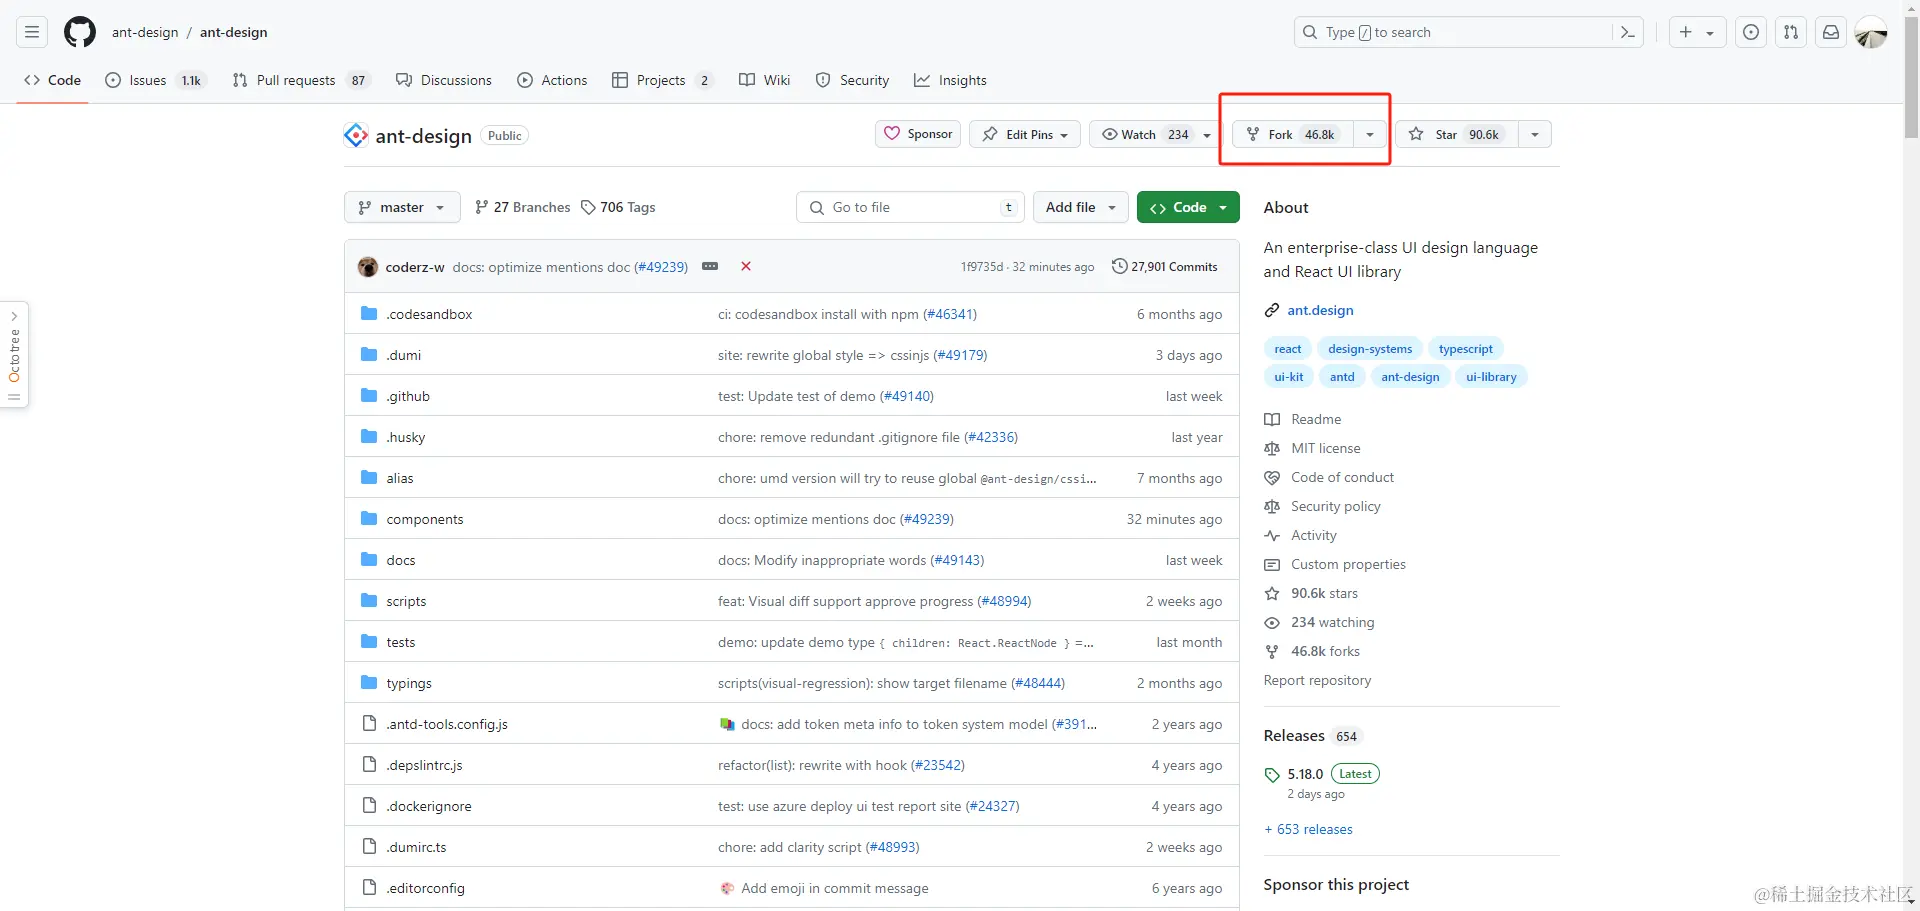View the 234 watching link
Viewport: 1920px width, 911px height.
point(1332,622)
